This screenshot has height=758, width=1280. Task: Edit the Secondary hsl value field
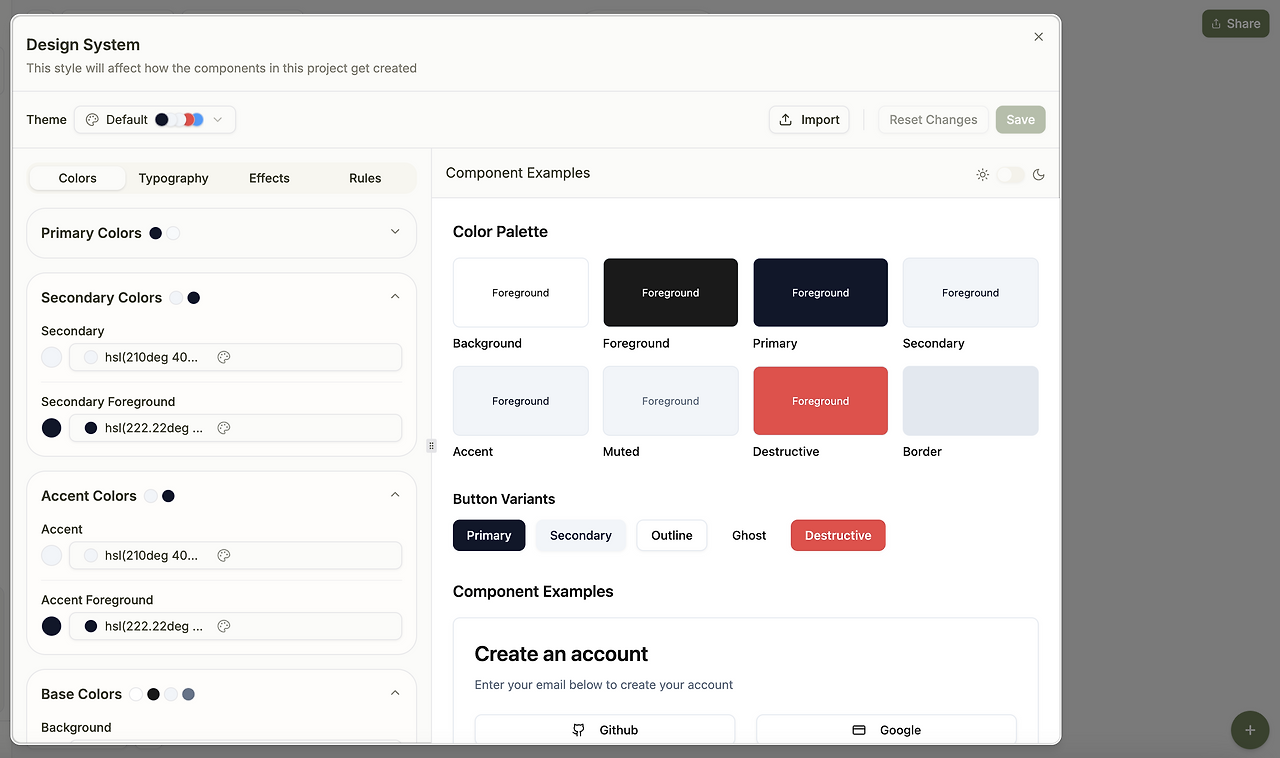pyautogui.click(x=235, y=357)
